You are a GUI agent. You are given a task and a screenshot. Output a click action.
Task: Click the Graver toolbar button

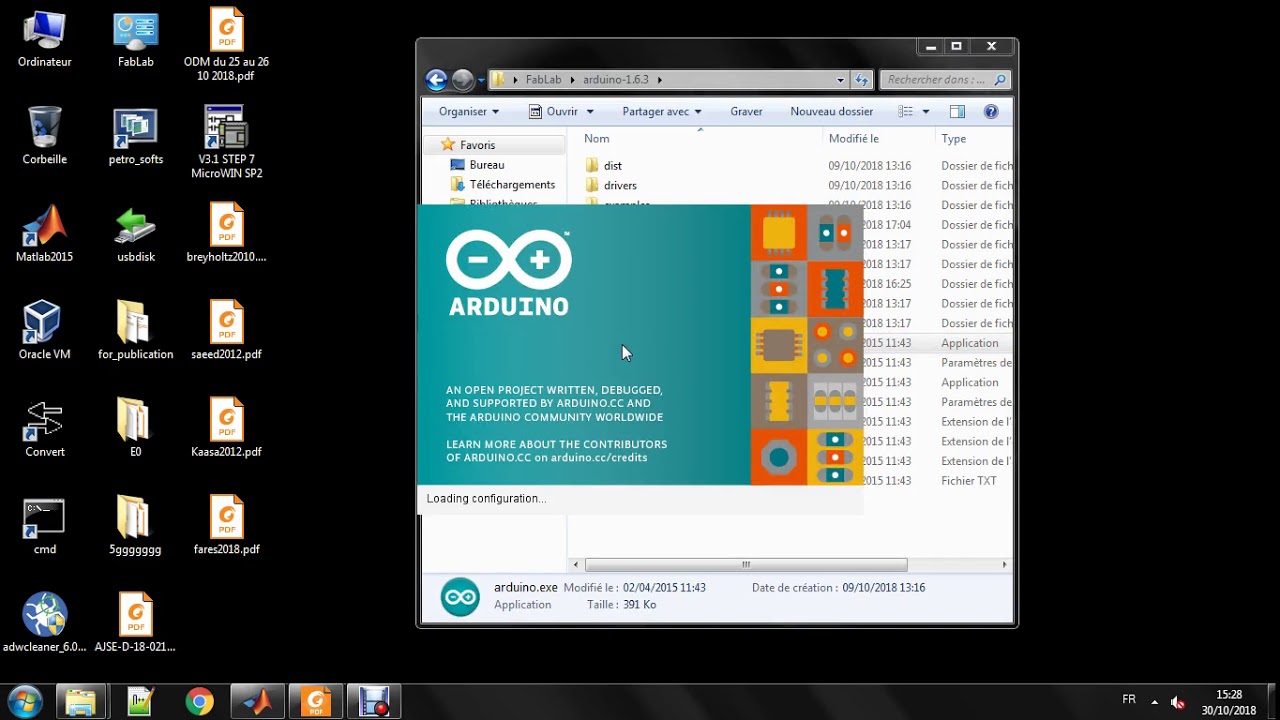(x=746, y=112)
